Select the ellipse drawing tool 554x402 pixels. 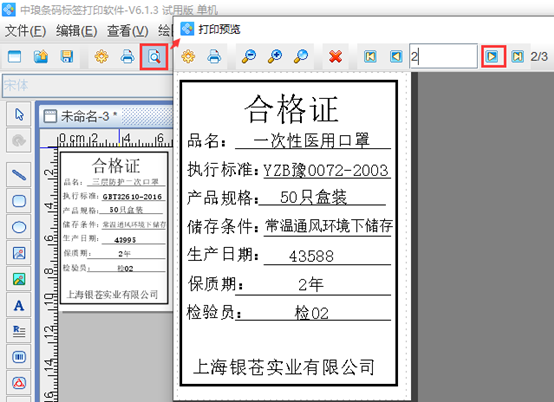(19, 227)
